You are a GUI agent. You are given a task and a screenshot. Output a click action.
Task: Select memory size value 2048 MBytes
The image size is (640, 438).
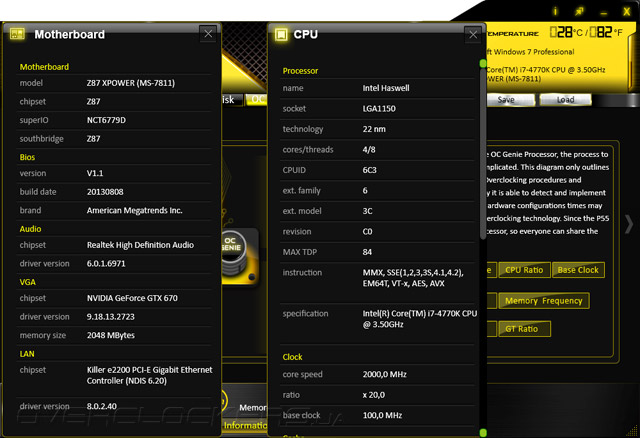(111, 335)
